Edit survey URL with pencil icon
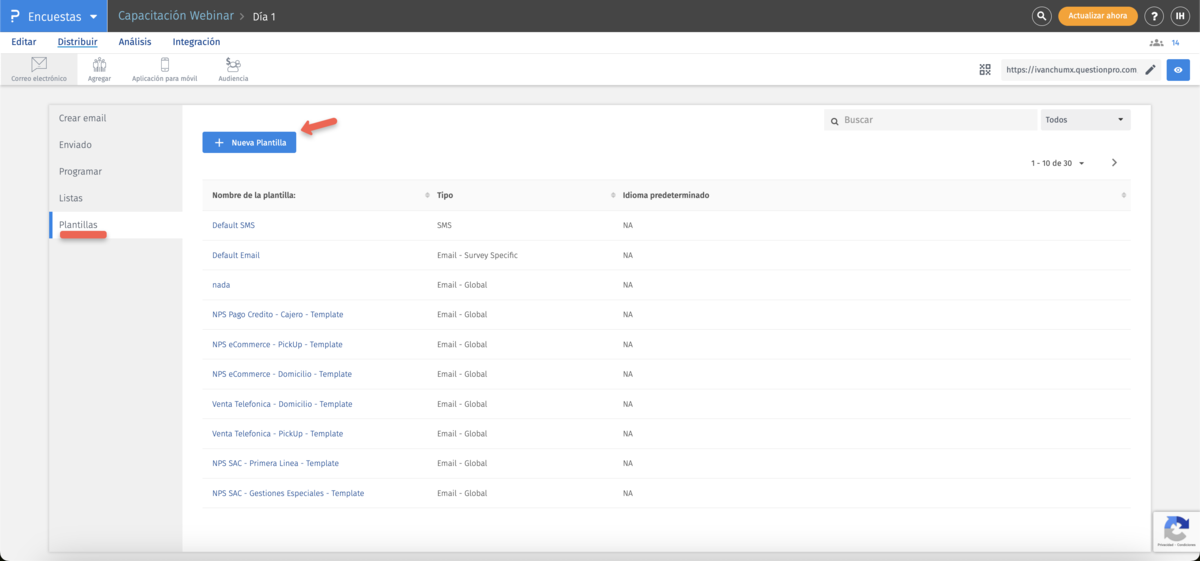 [1150, 70]
